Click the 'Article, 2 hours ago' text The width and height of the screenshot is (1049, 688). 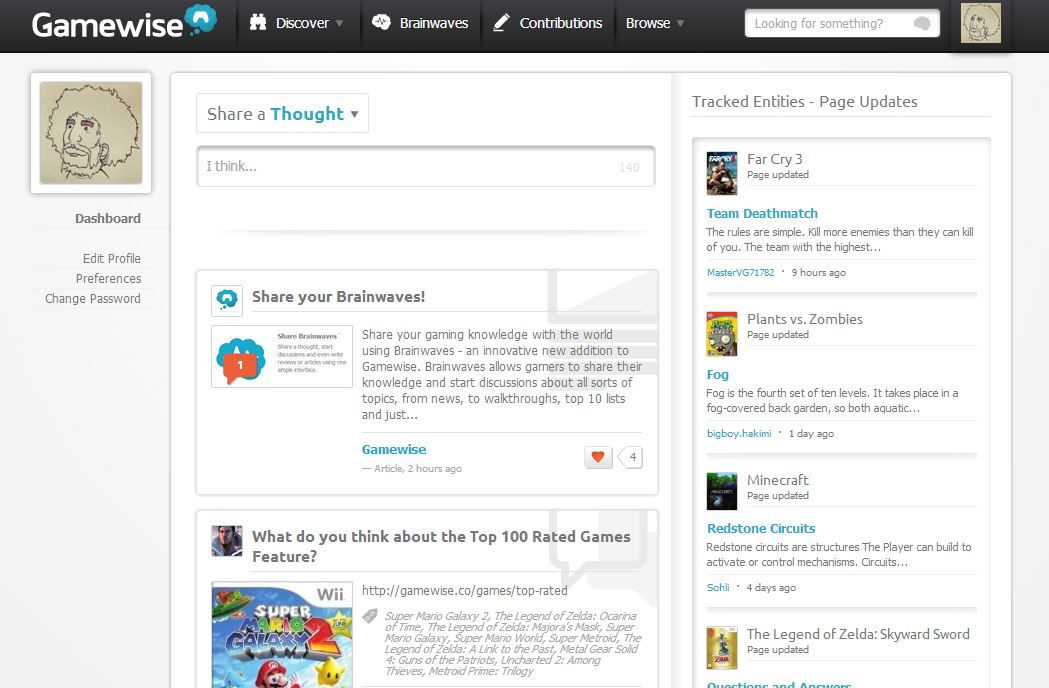(x=417, y=468)
